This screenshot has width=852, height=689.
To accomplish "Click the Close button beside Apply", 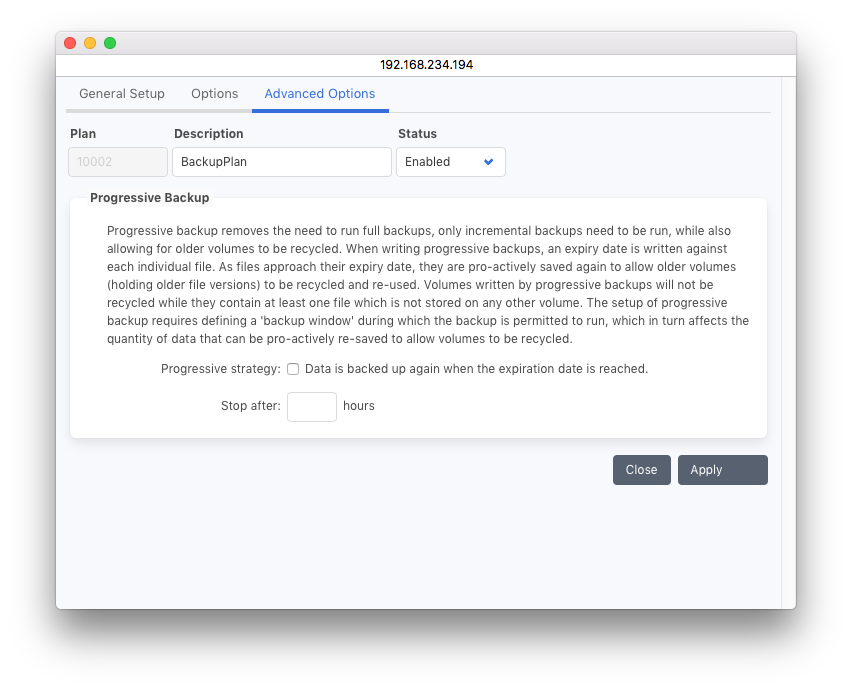I will tap(641, 470).
